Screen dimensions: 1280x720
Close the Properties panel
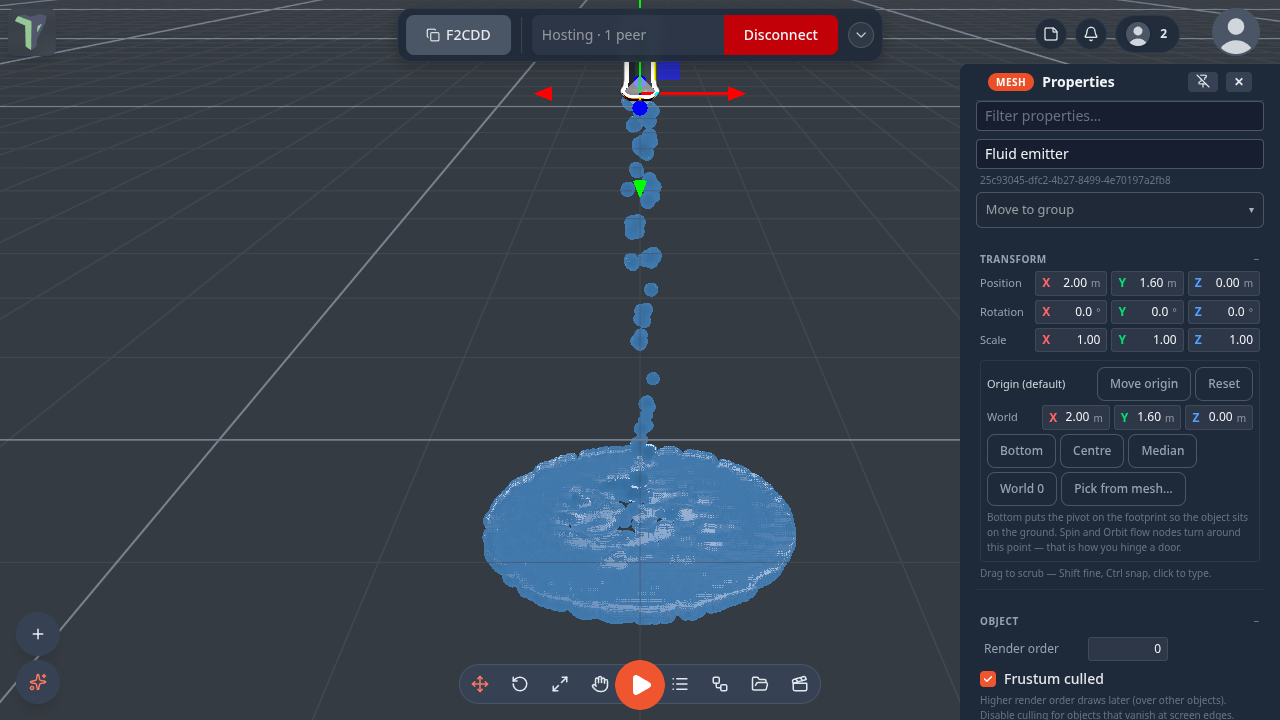[1239, 82]
